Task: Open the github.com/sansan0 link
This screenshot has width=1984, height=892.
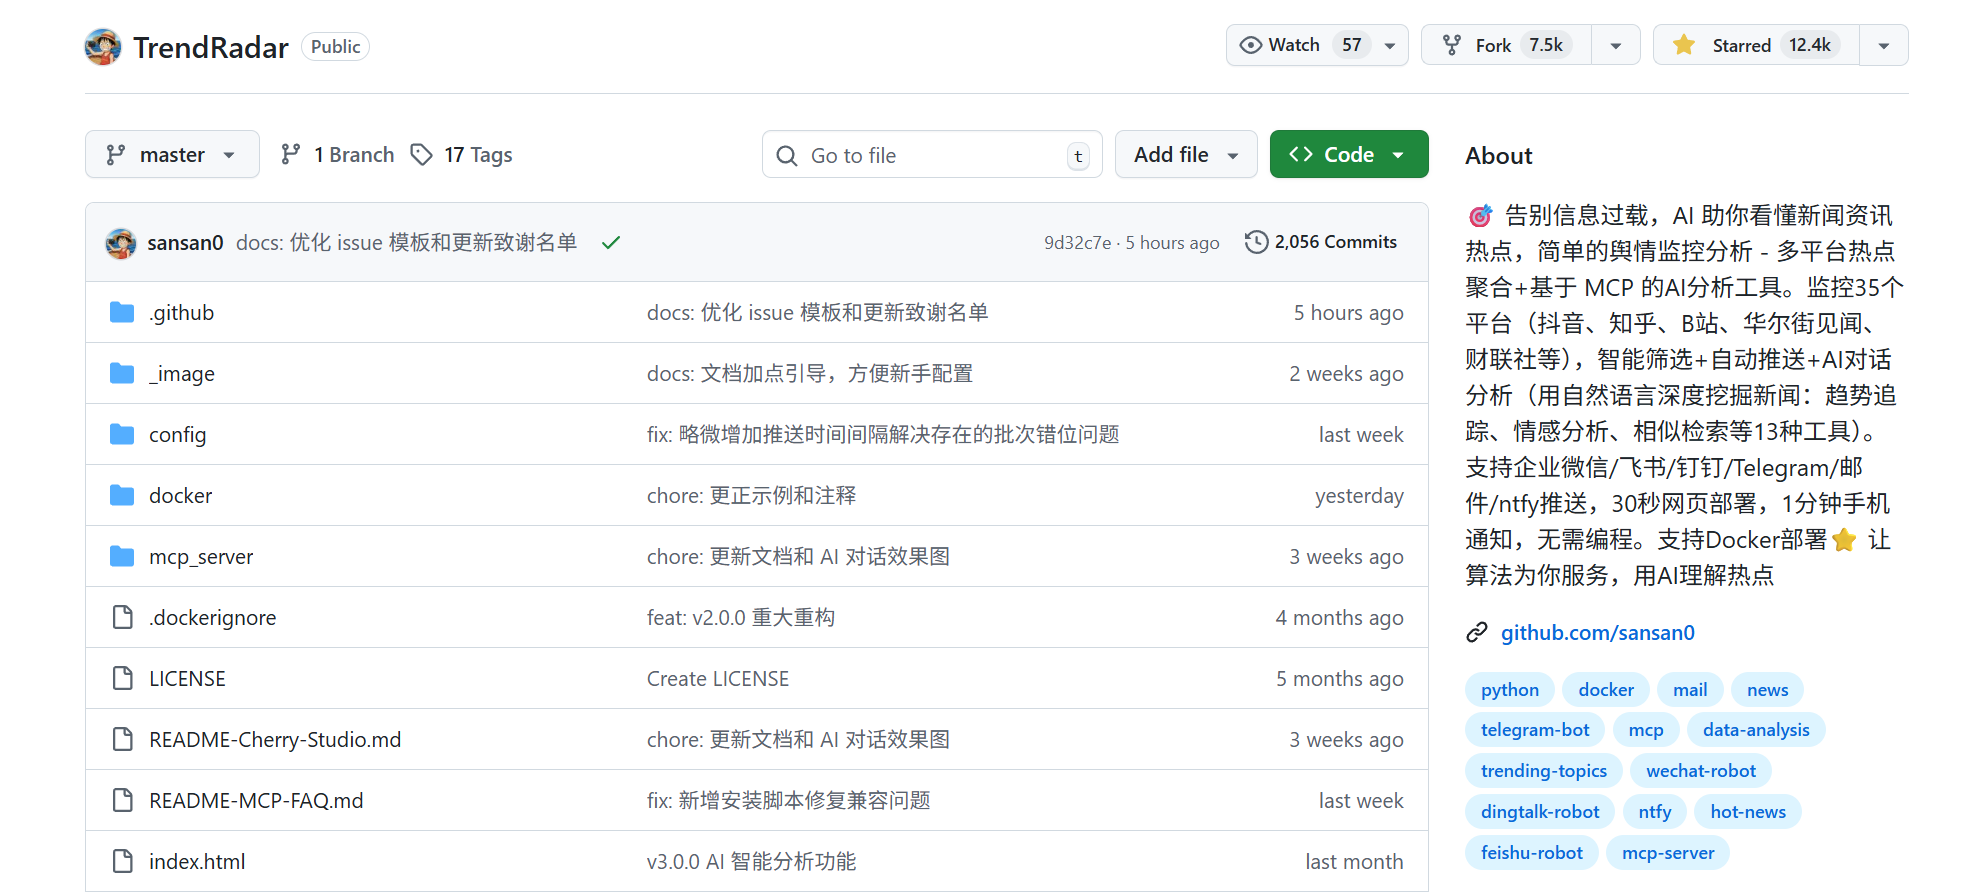Action: 1597,633
